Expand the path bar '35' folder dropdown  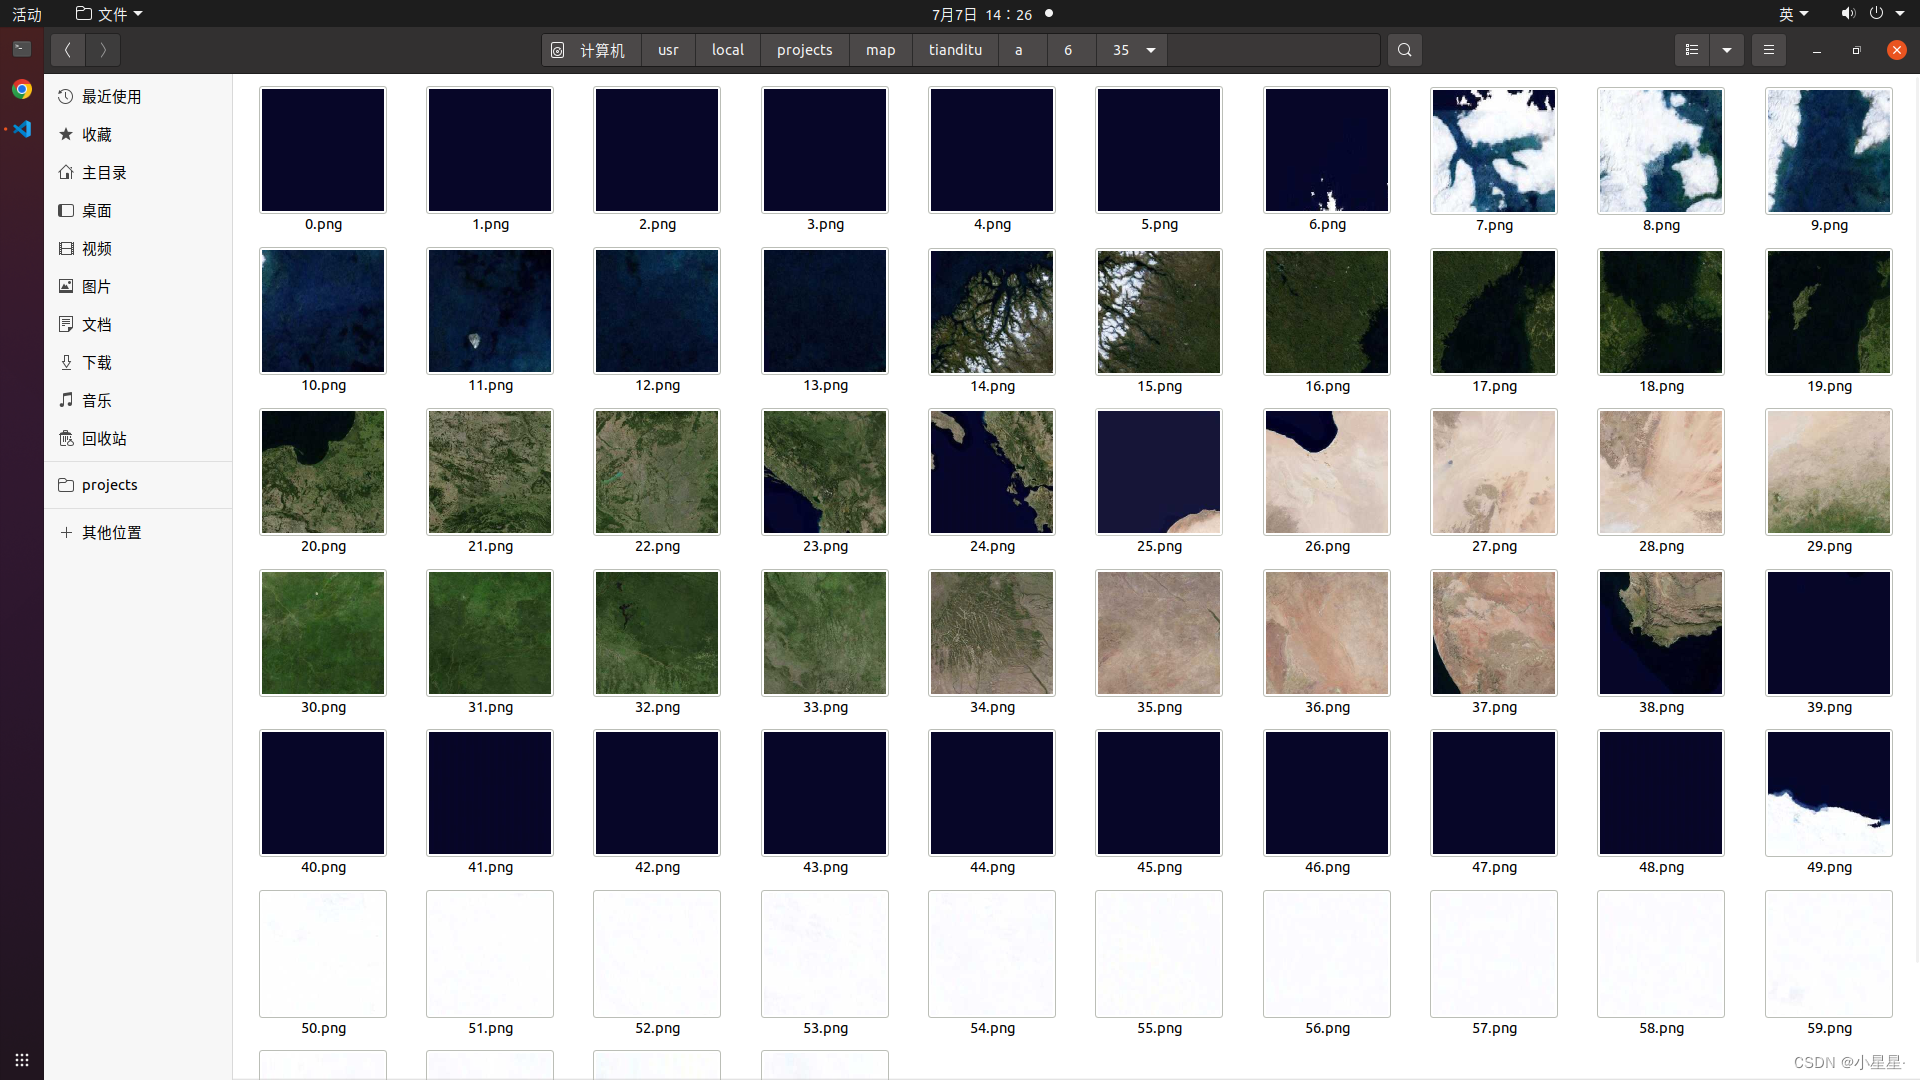point(1151,50)
